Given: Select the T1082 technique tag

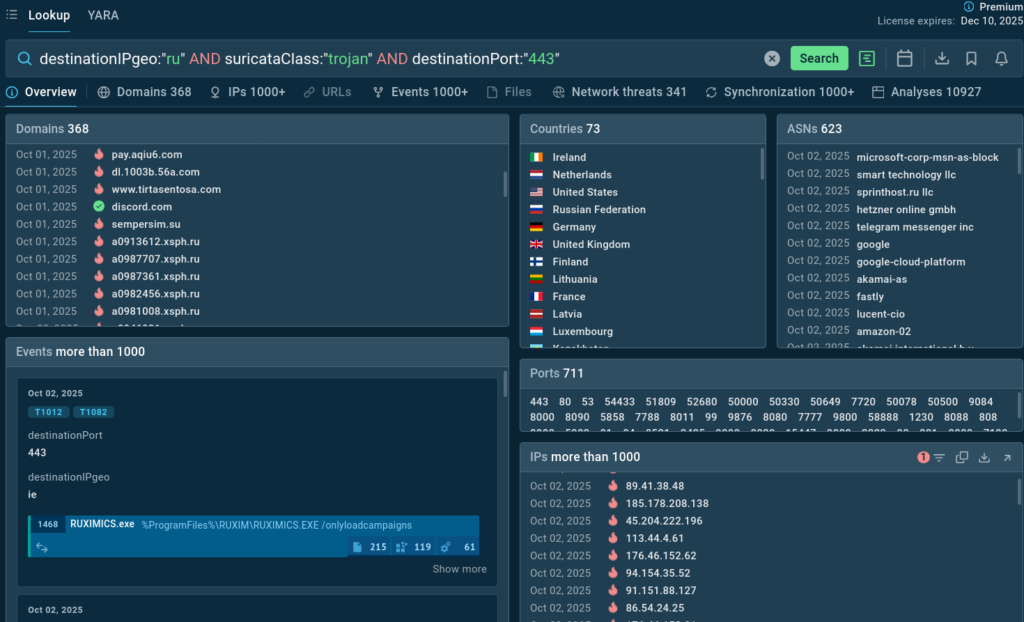Looking at the screenshot, I should [x=91, y=412].
